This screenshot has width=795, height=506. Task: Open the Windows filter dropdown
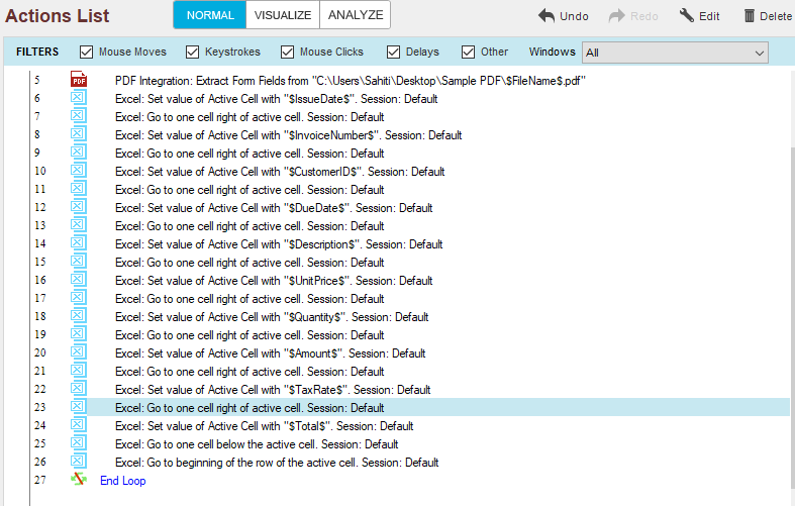click(675, 53)
